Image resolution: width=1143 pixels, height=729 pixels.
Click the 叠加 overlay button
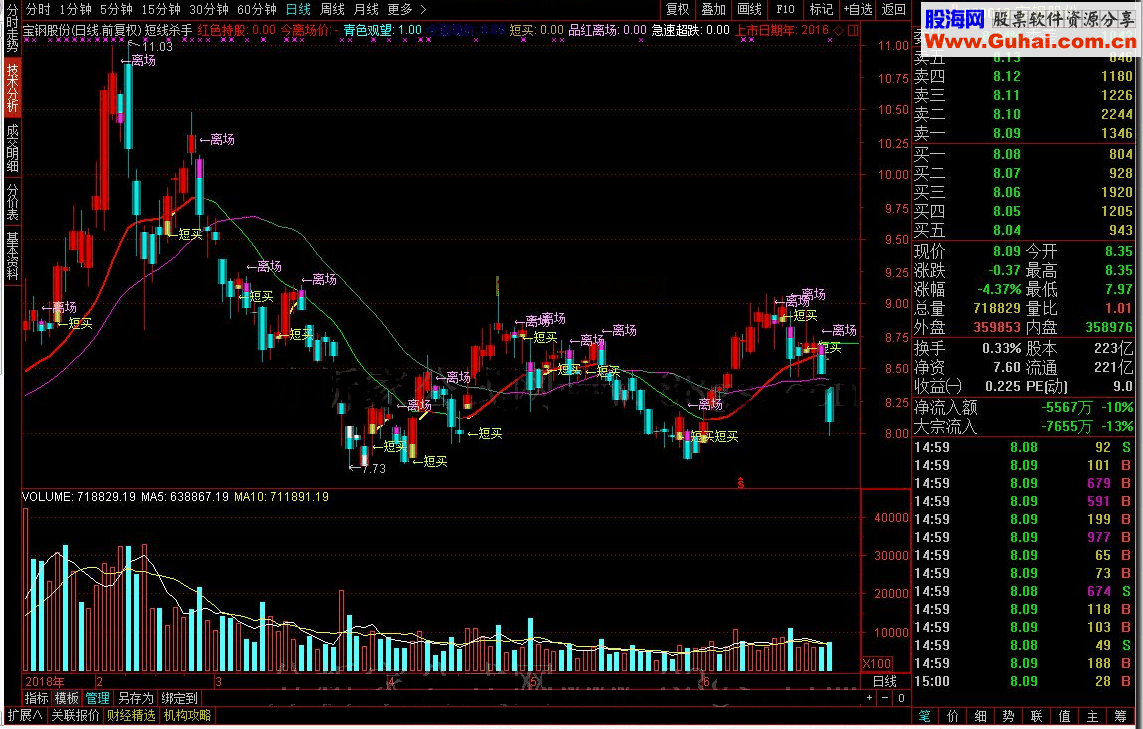point(713,9)
